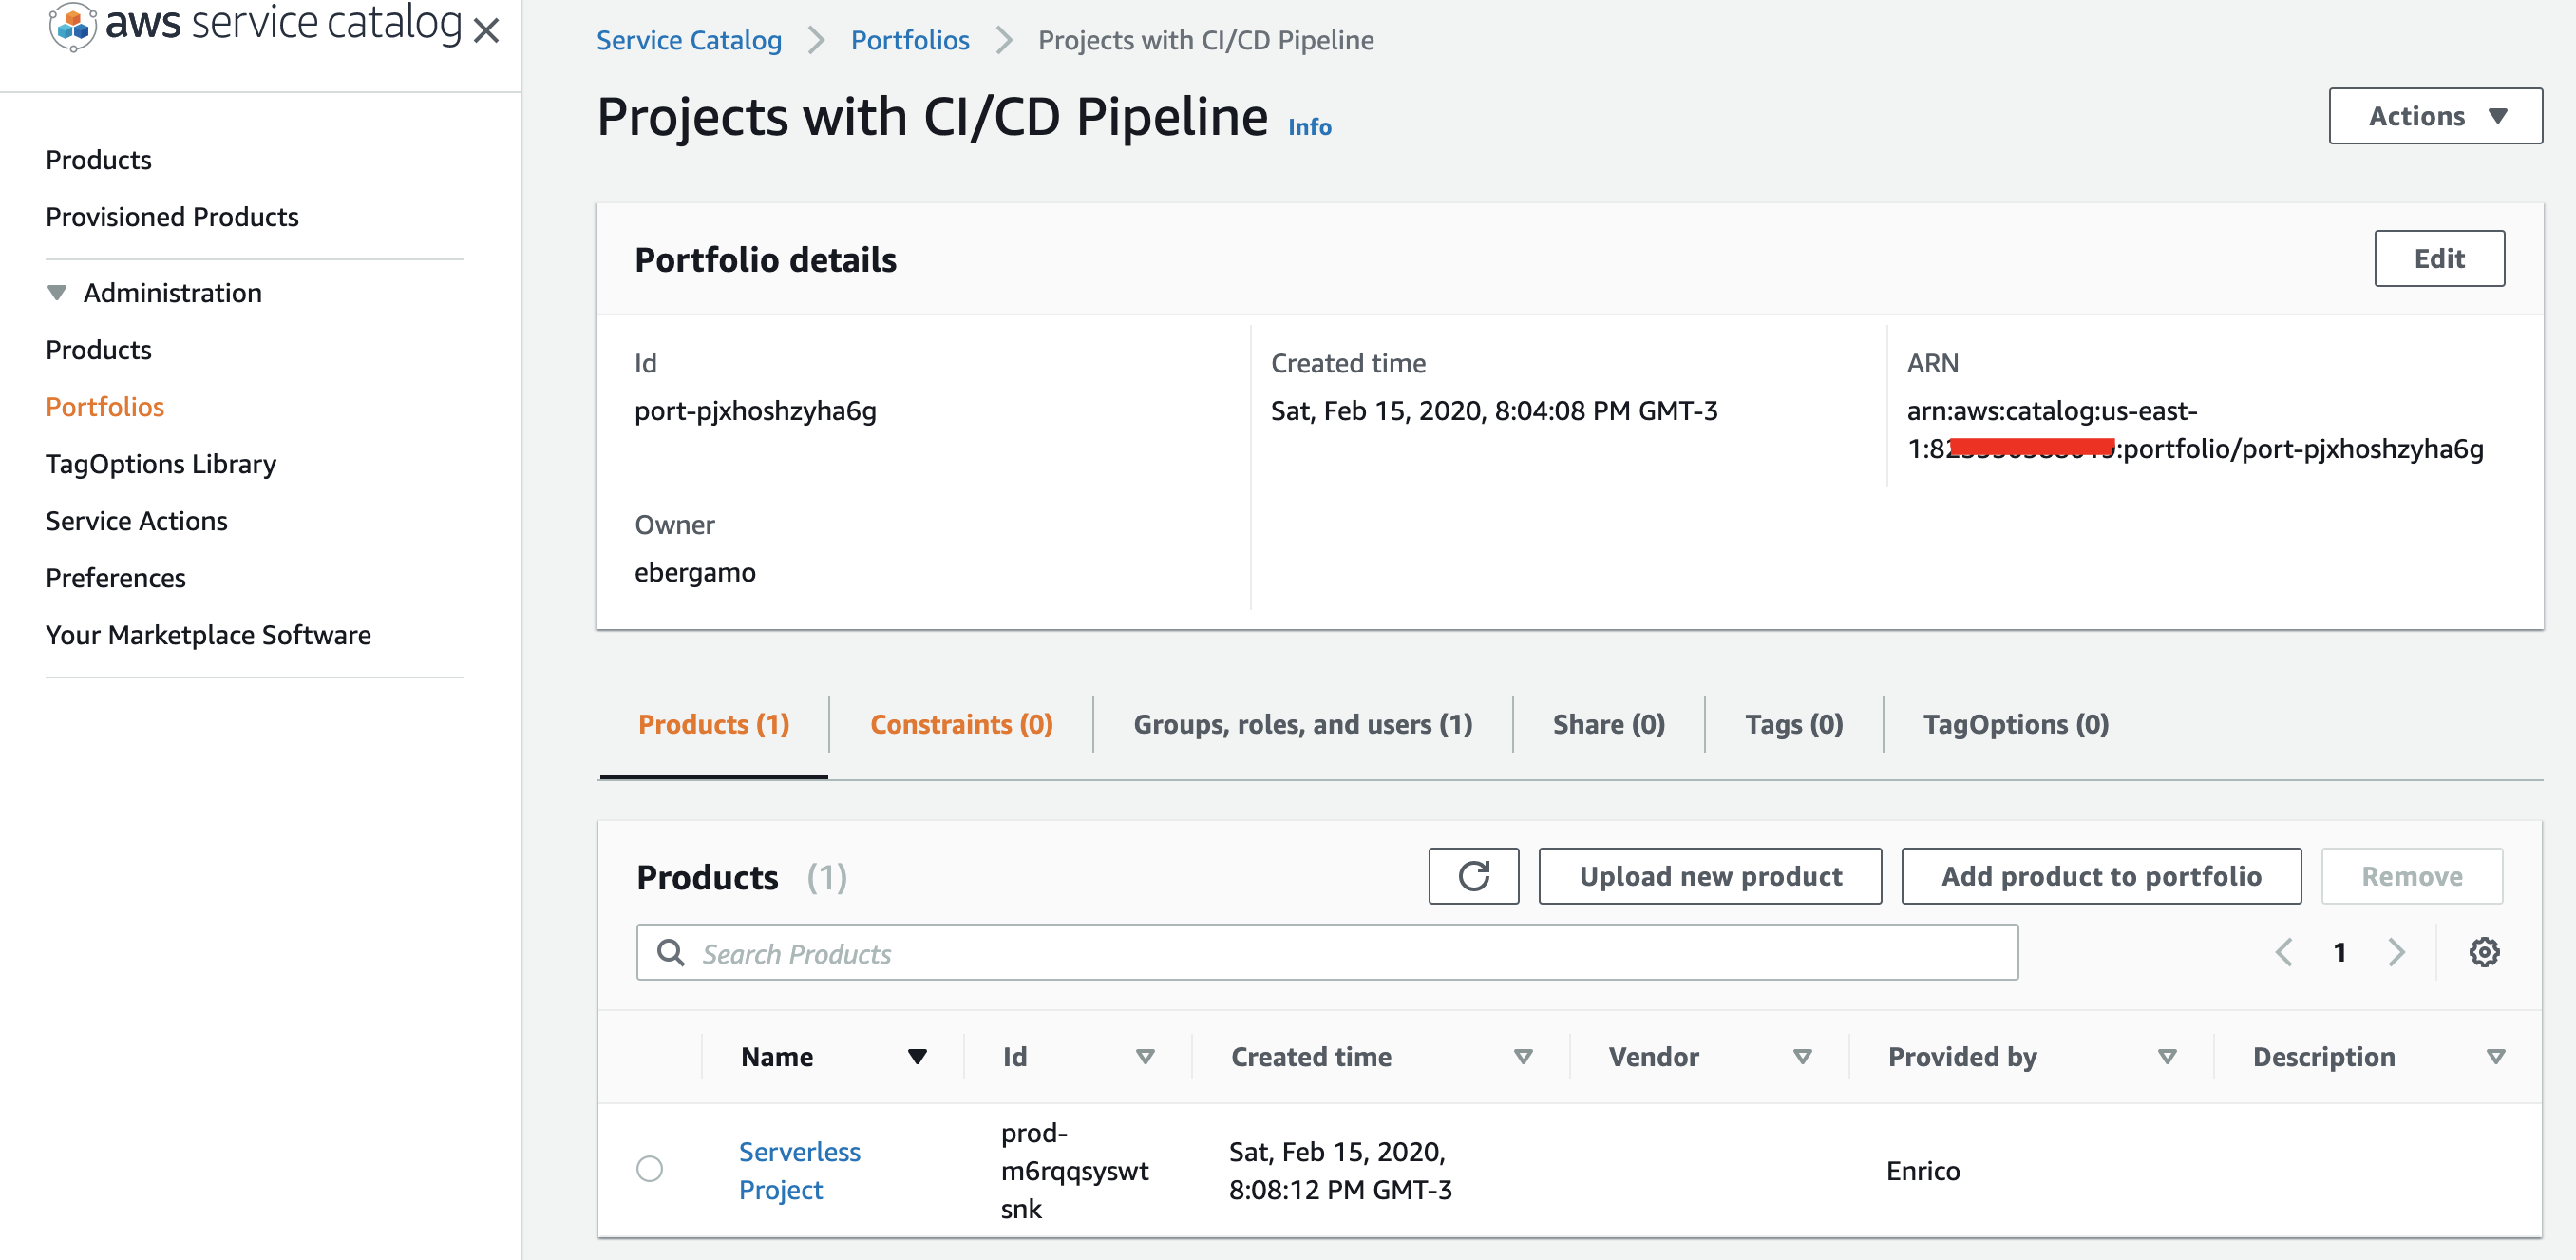Open the Actions dropdown
This screenshot has width=2576, height=1260.
(x=2435, y=116)
